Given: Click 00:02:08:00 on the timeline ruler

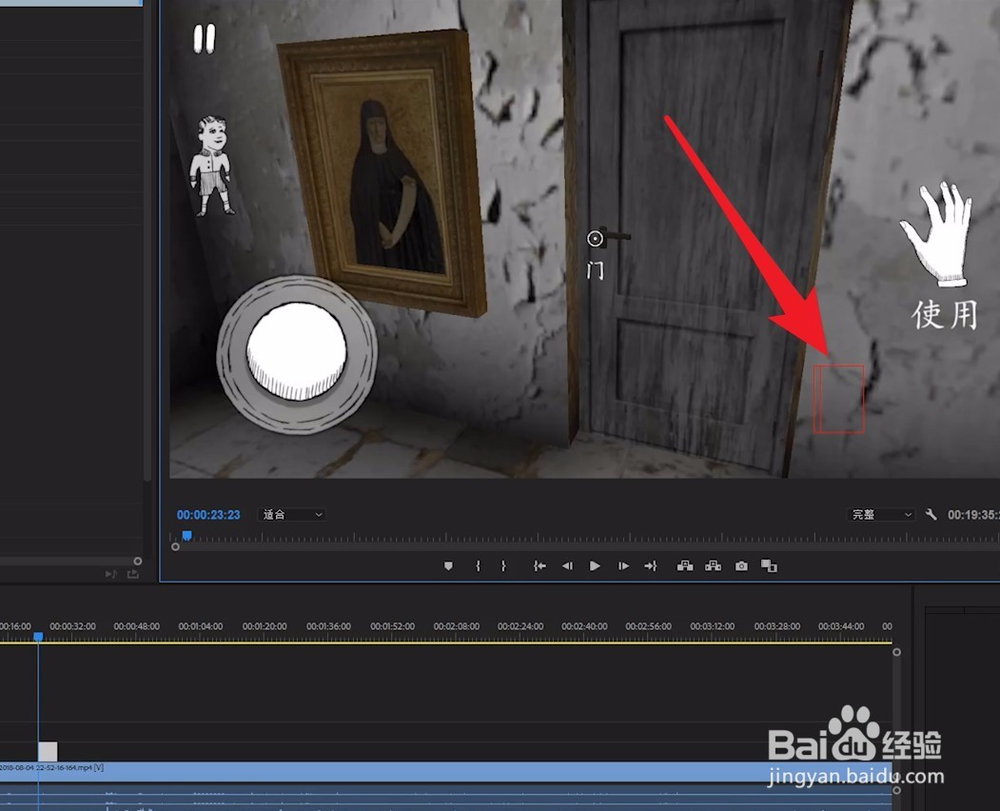Looking at the screenshot, I should pyautogui.click(x=456, y=627).
